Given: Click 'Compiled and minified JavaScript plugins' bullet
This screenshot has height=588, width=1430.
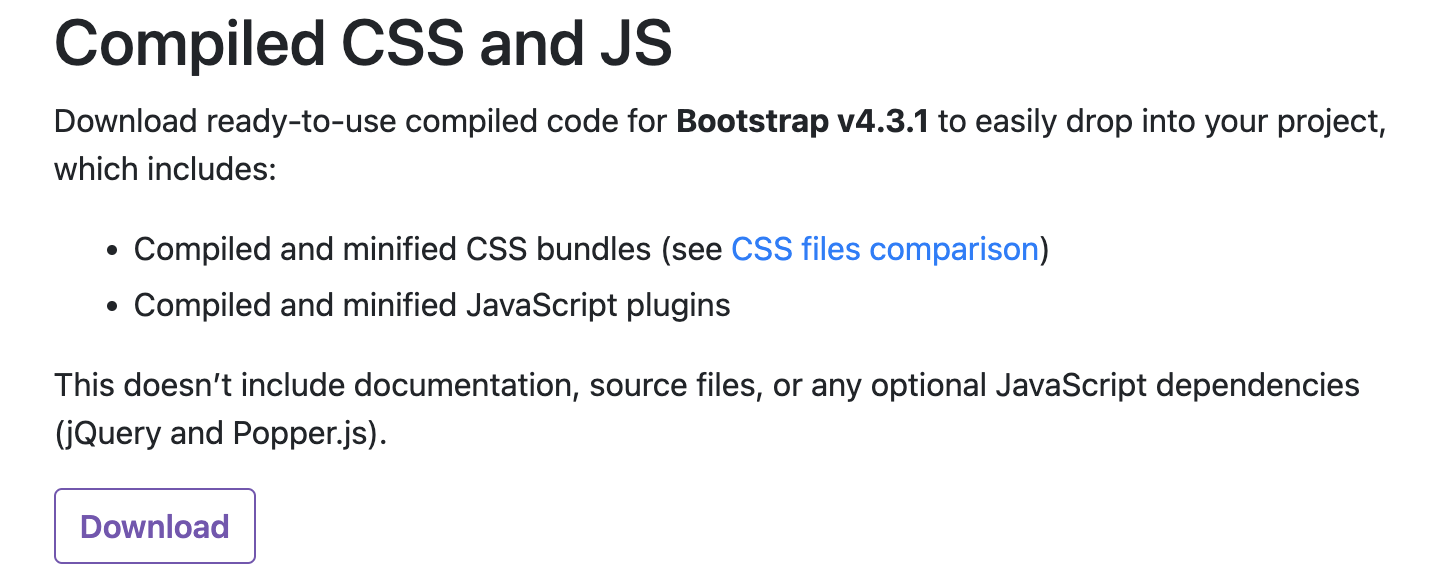Looking at the screenshot, I should point(432,305).
